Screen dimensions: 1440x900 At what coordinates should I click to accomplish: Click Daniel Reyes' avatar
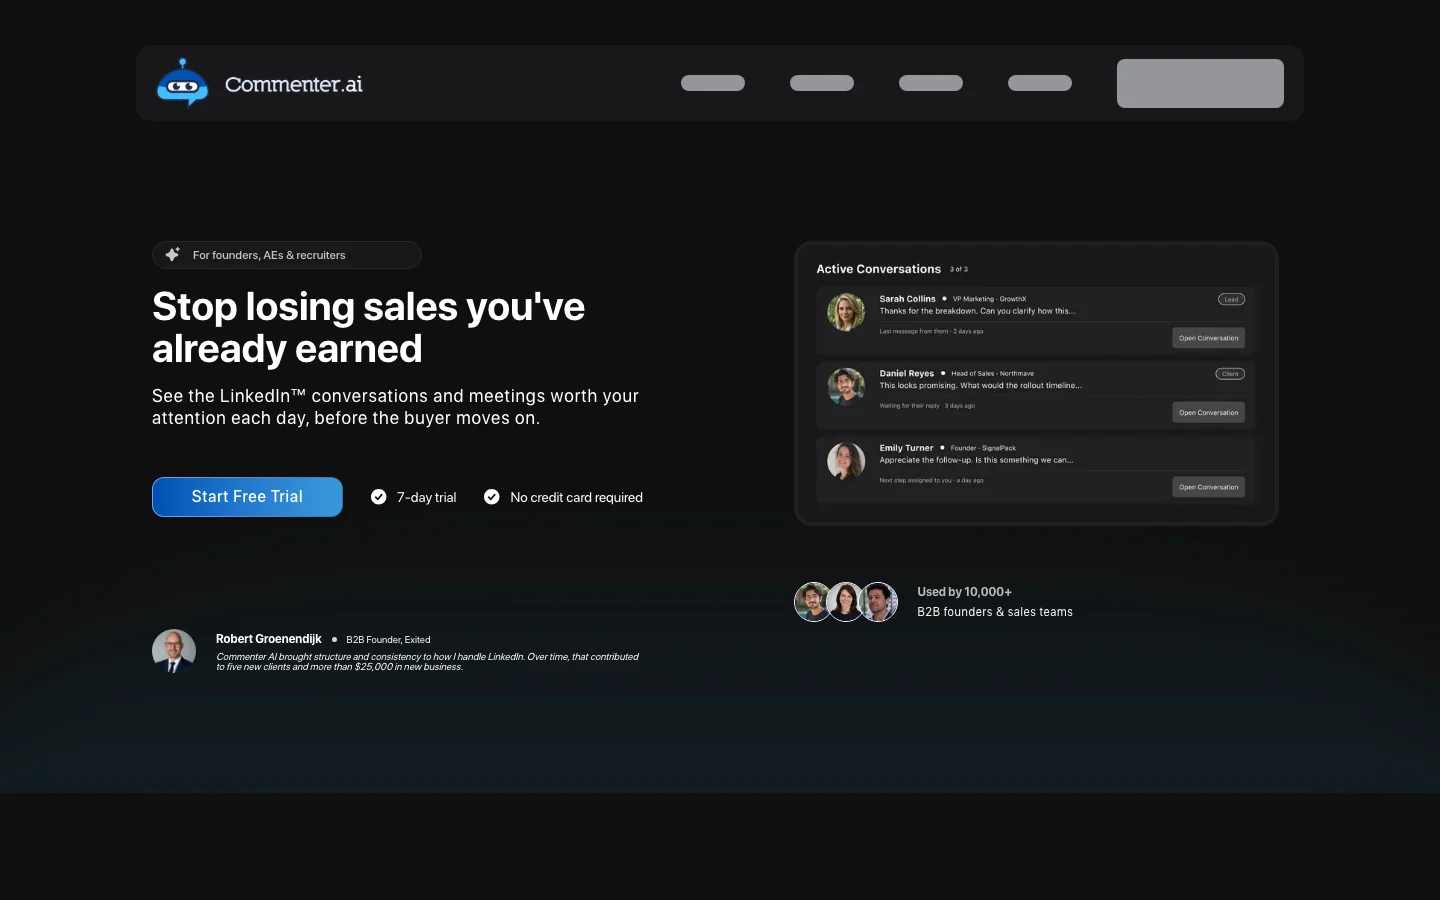[846, 386]
